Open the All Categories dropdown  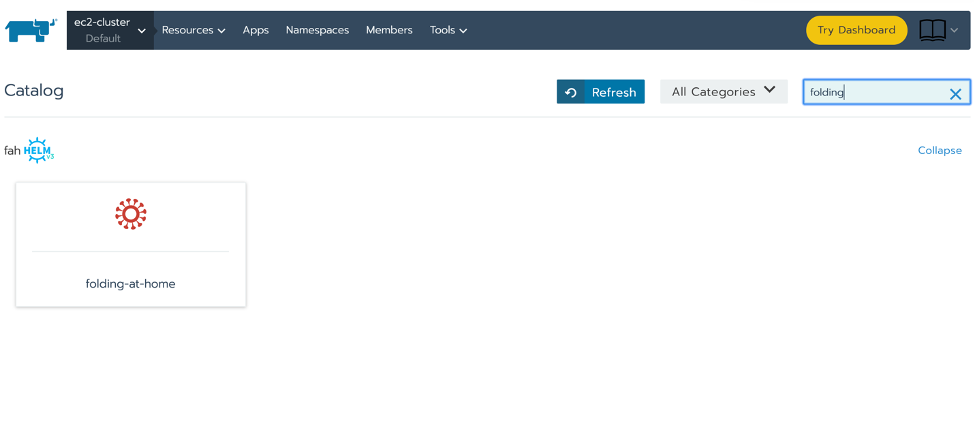pos(723,91)
